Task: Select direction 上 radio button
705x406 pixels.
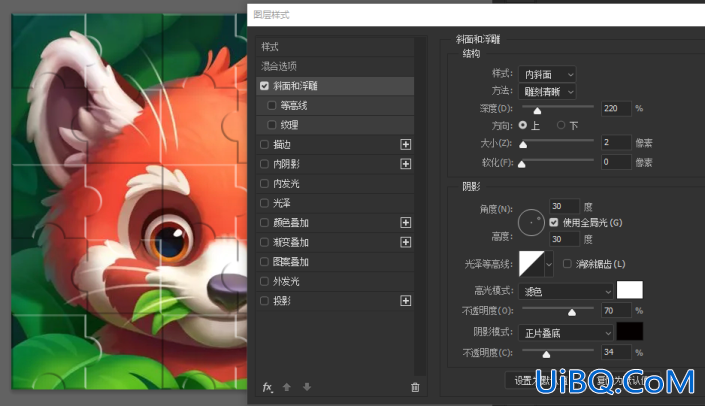Action: pos(522,125)
